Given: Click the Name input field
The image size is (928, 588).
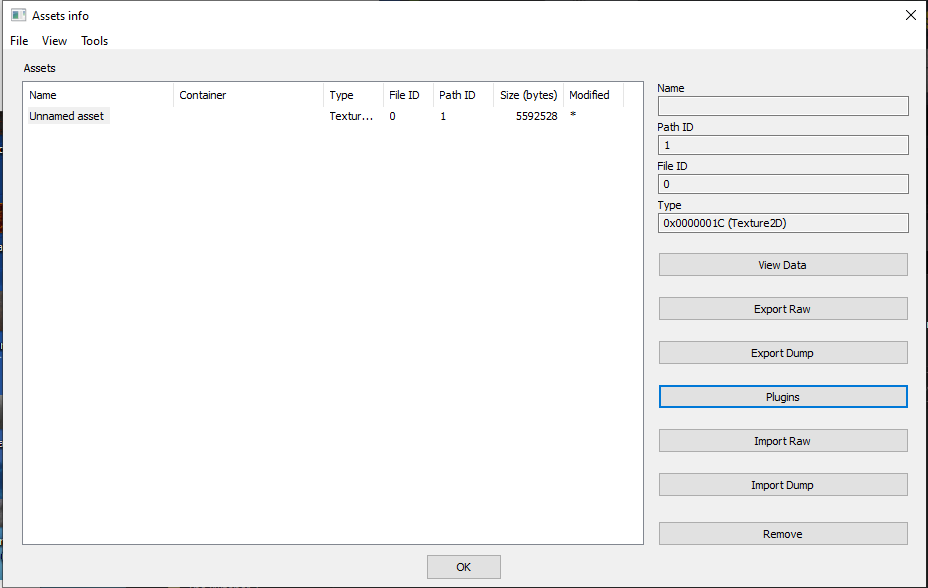Looking at the screenshot, I should (x=783, y=106).
